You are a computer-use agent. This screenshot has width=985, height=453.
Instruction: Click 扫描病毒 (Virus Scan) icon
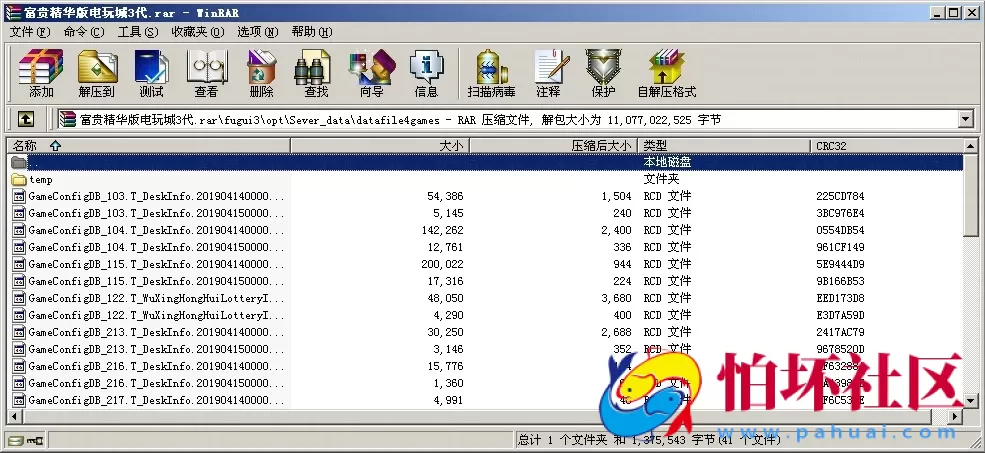tap(492, 74)
